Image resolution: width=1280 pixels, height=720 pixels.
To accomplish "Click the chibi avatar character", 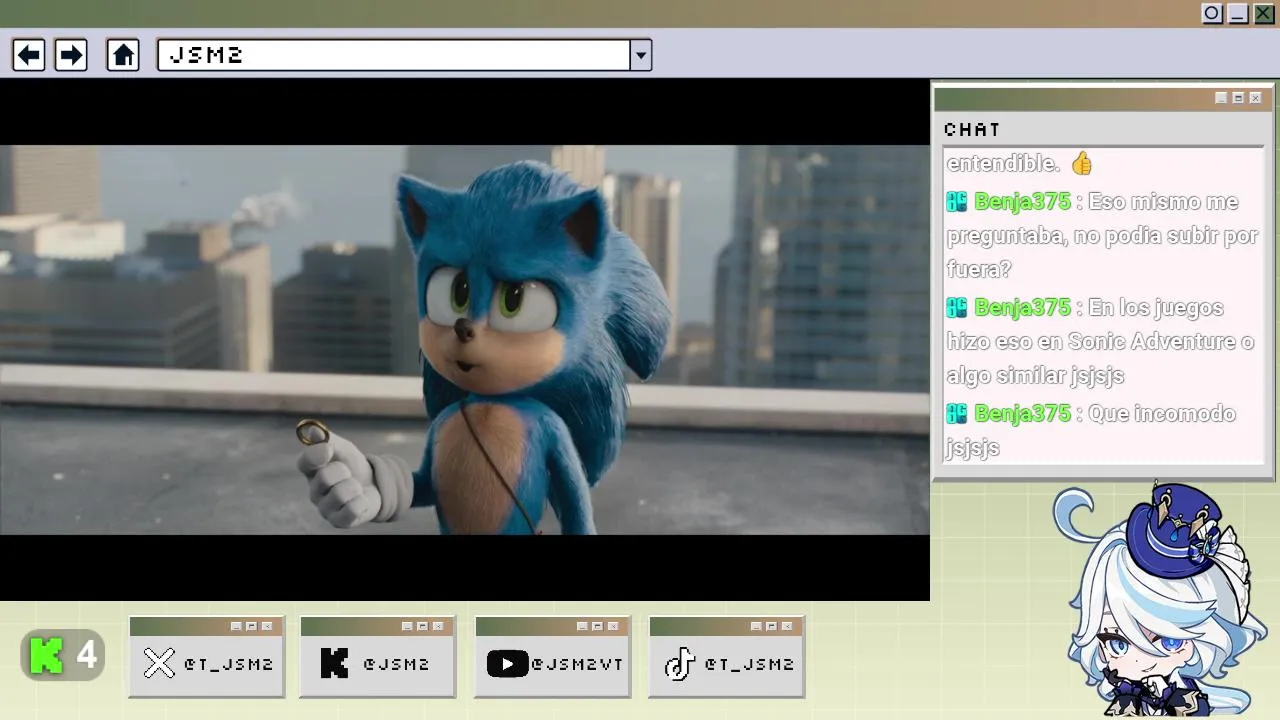I will pyautogui.click(x=1160, y=600).
